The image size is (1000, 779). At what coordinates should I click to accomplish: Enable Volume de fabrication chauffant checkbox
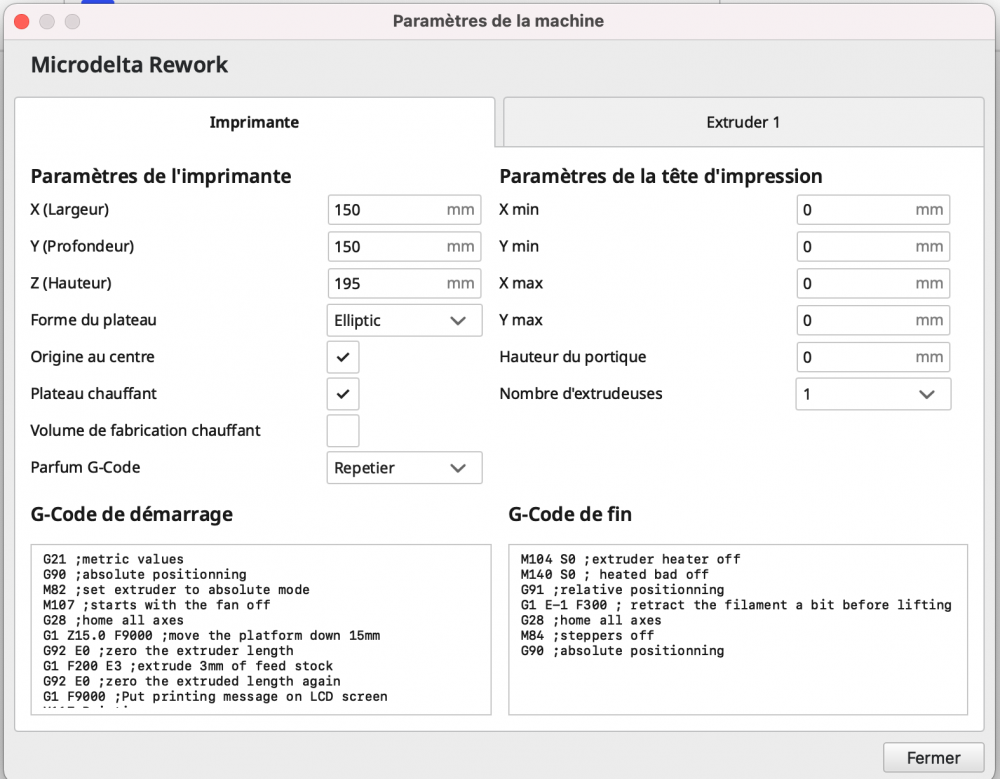tap(343, 431)
